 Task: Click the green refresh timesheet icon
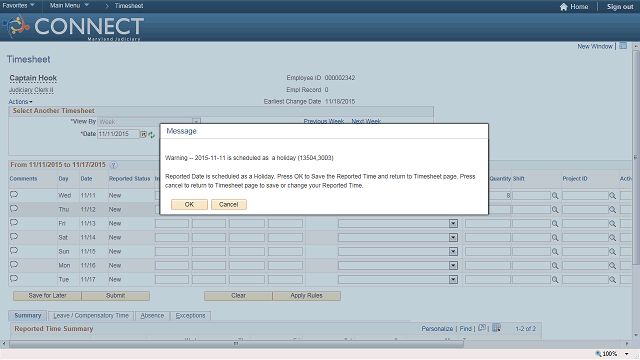(x=151, y=134)
